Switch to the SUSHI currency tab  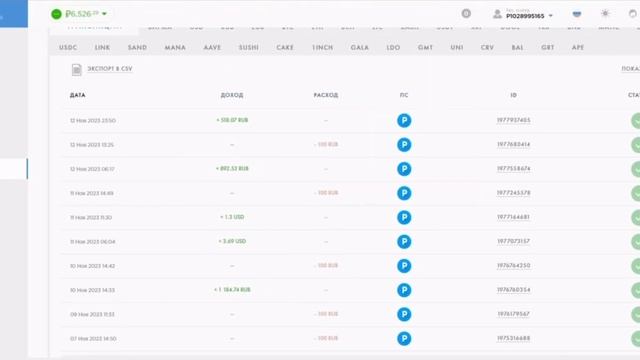[x=249, y=47]
